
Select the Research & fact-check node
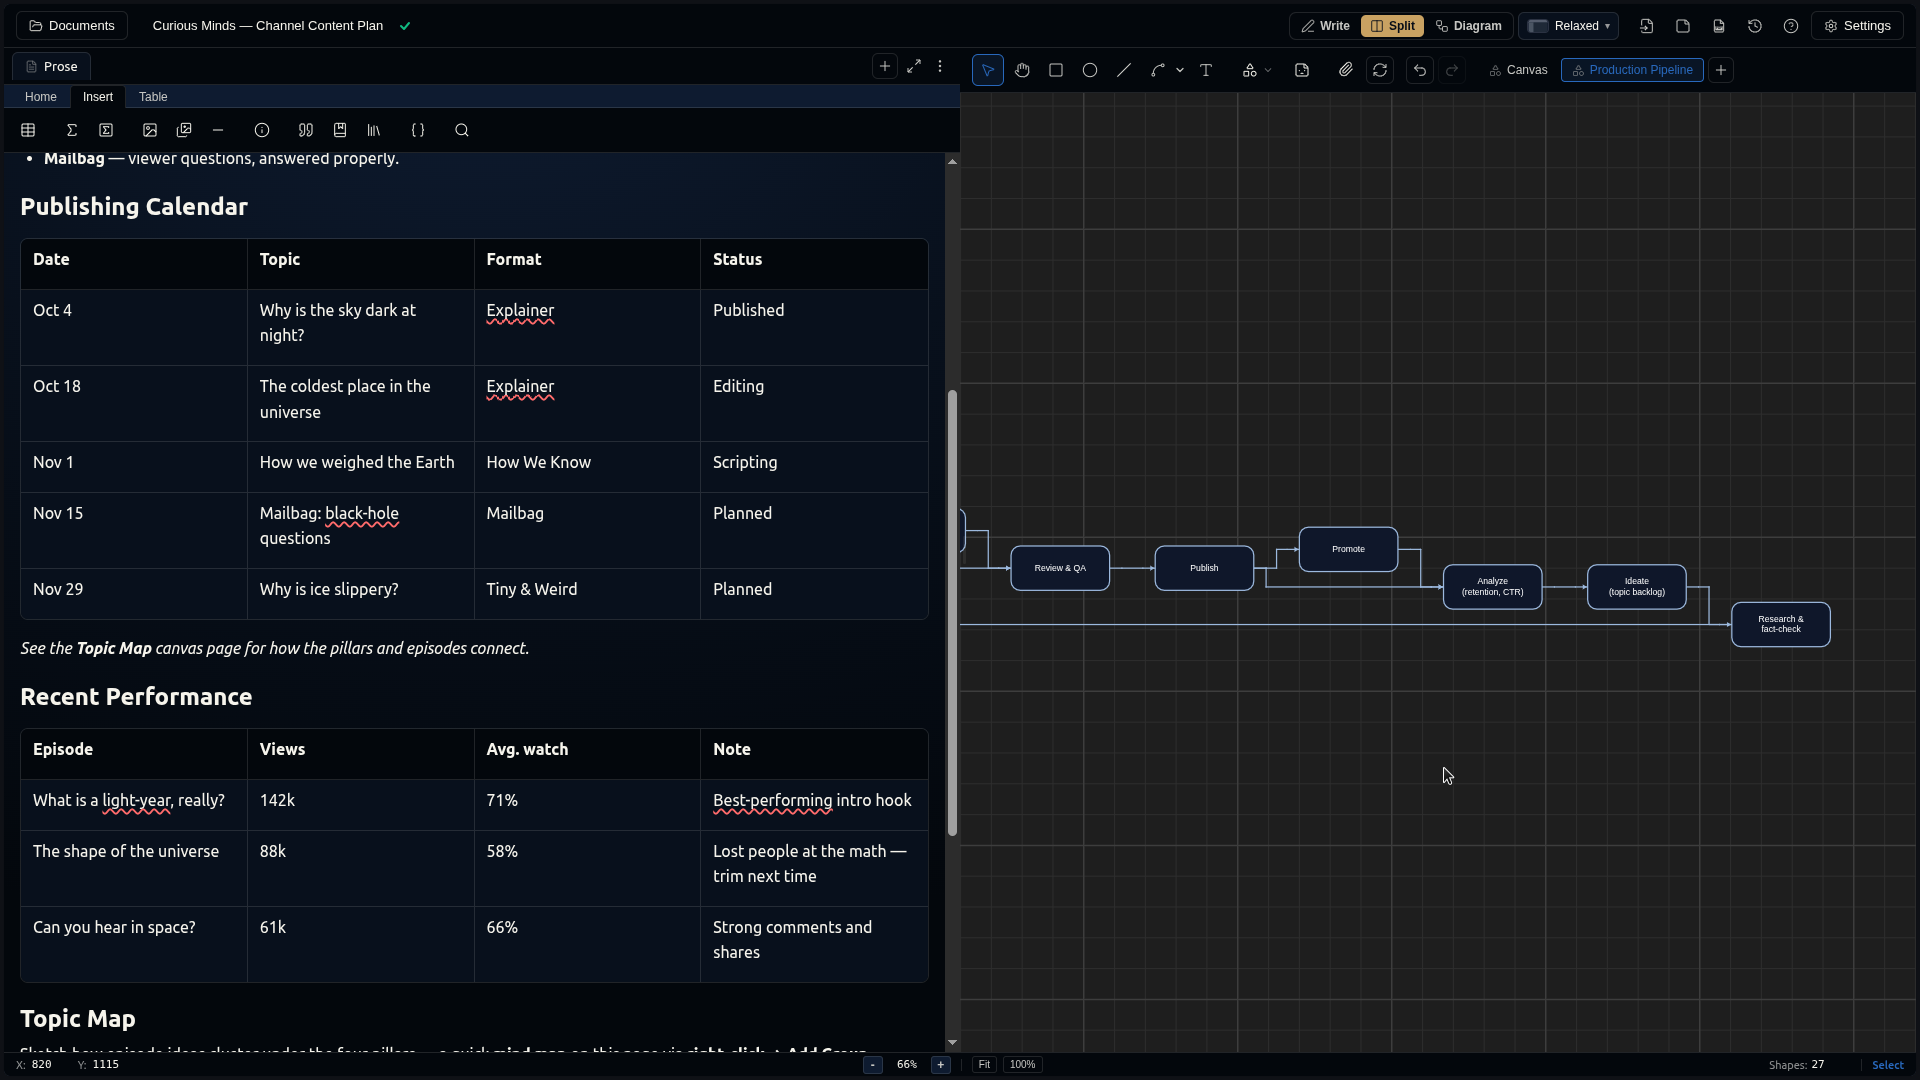tap(1781, 624)
